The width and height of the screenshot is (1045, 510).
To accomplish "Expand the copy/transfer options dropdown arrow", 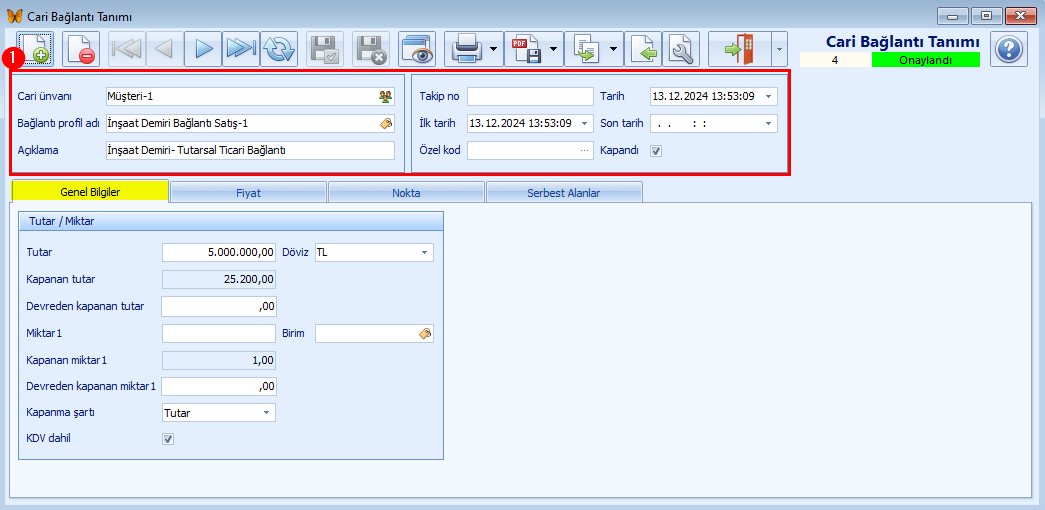I will [x=614, y=49].
